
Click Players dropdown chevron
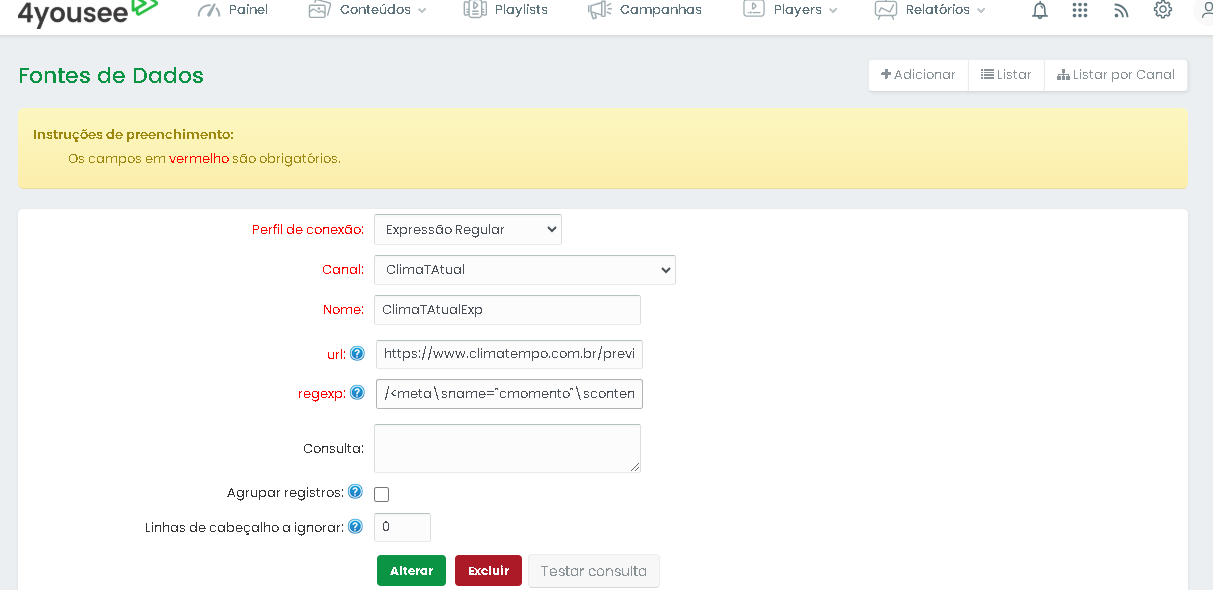click(x=833, y=11)
